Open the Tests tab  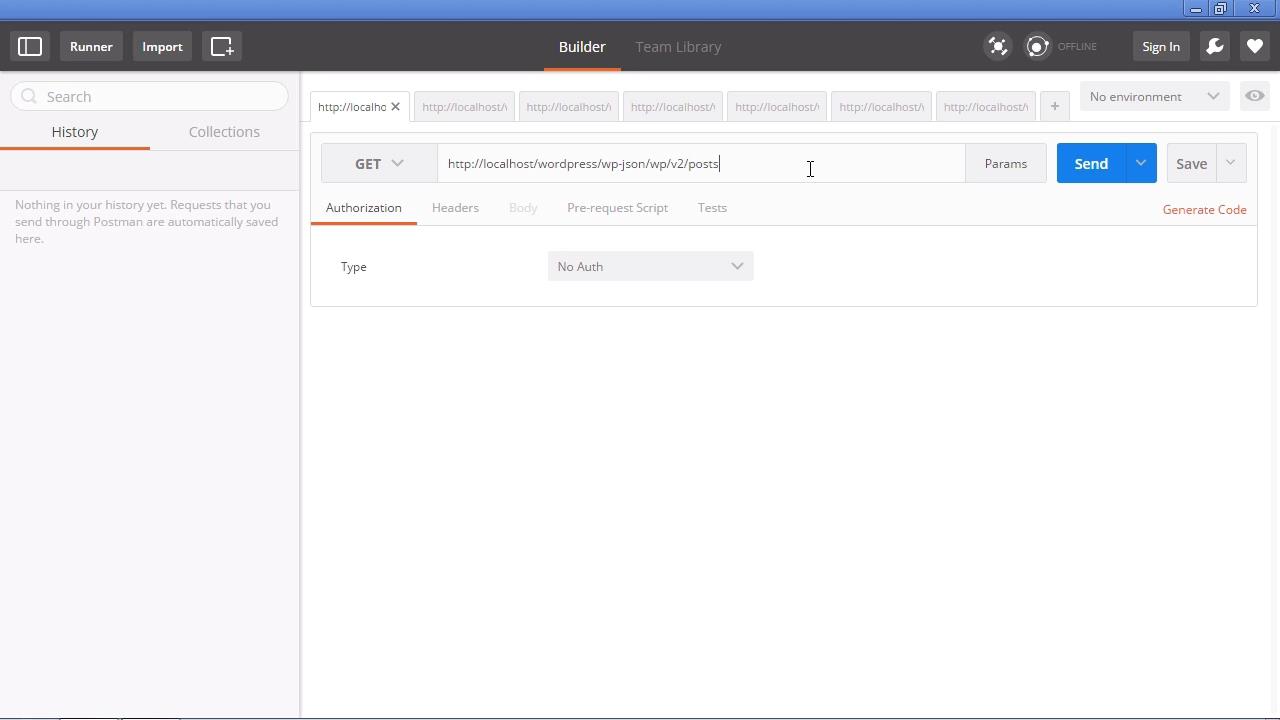712,208
